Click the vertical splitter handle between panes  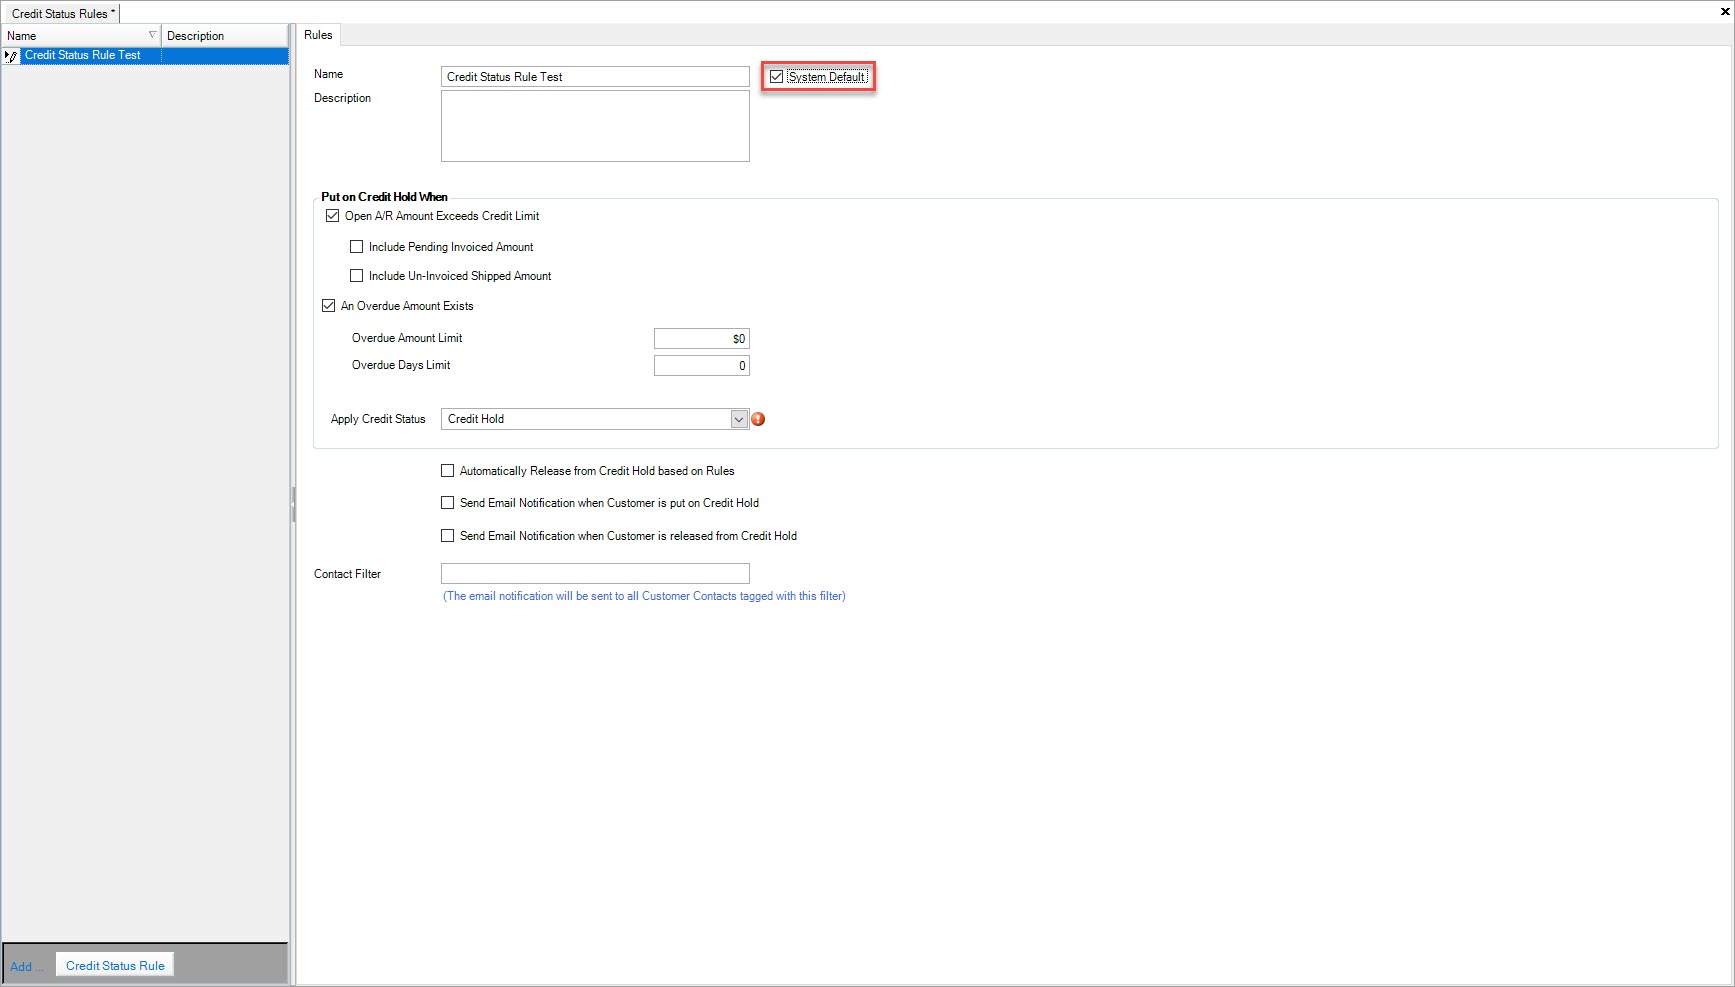[293, 505]
